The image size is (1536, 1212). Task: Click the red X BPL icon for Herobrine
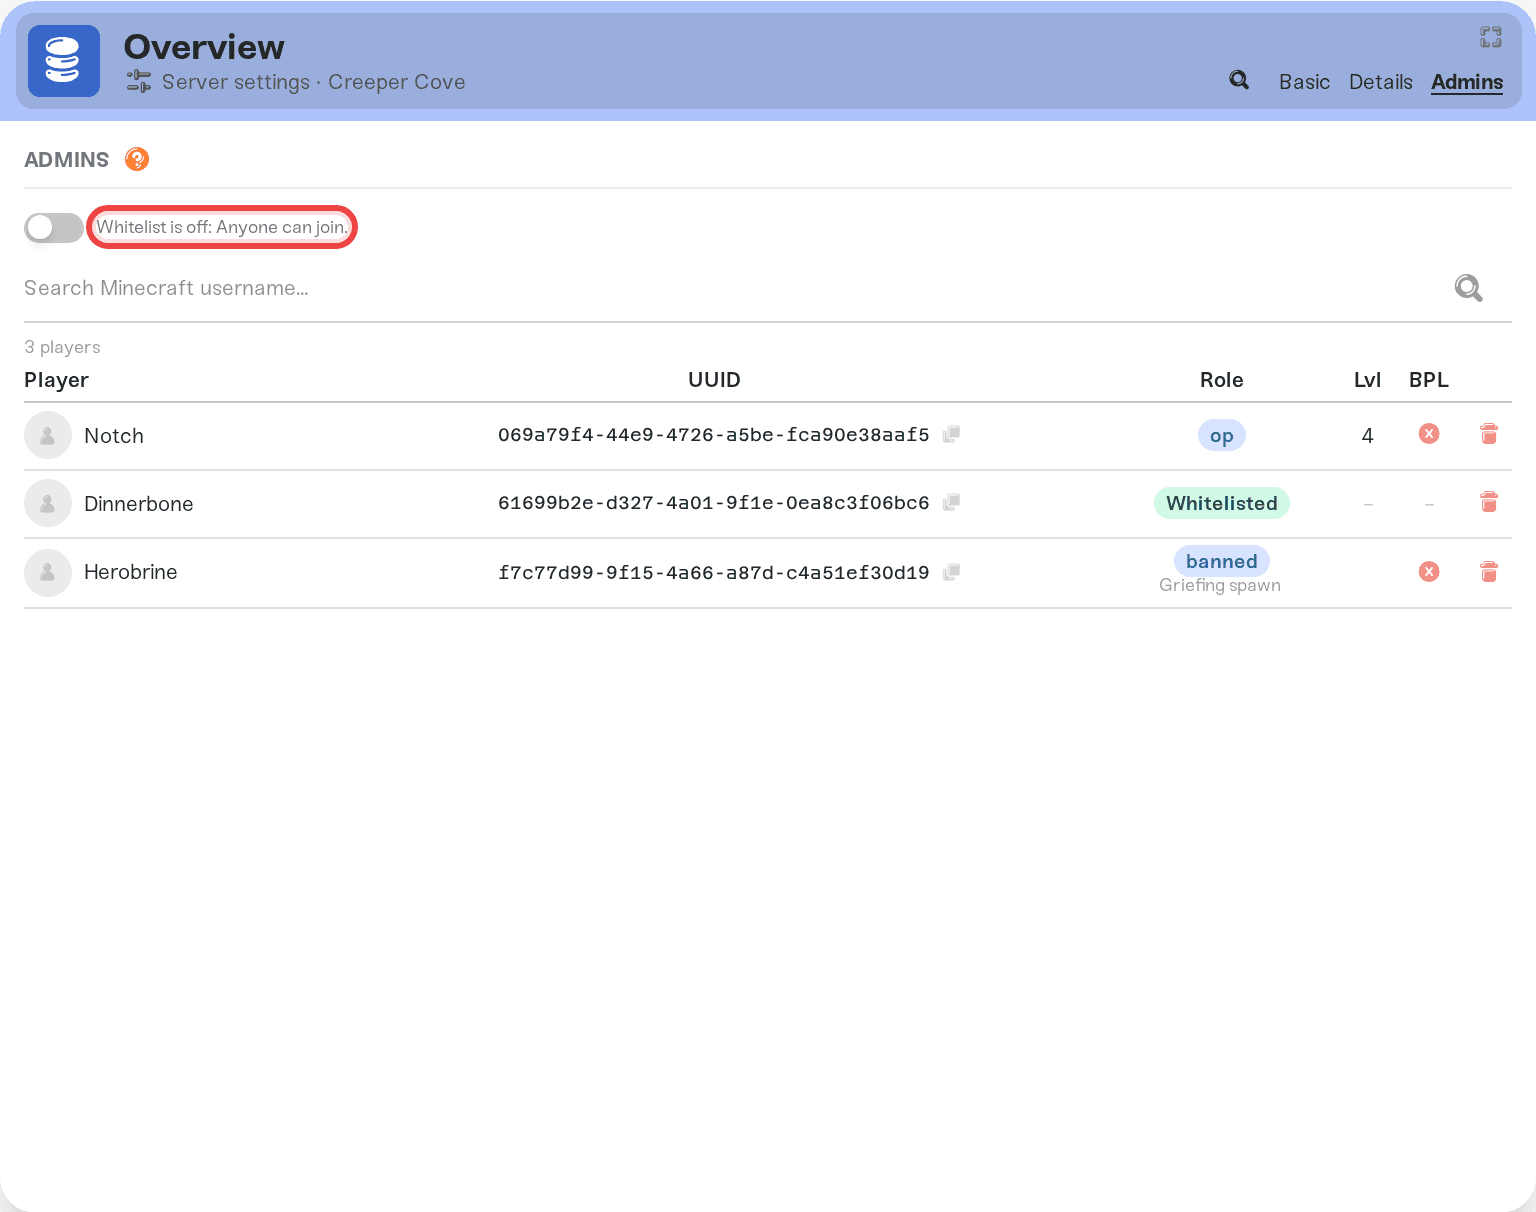tap(1429, 571)
